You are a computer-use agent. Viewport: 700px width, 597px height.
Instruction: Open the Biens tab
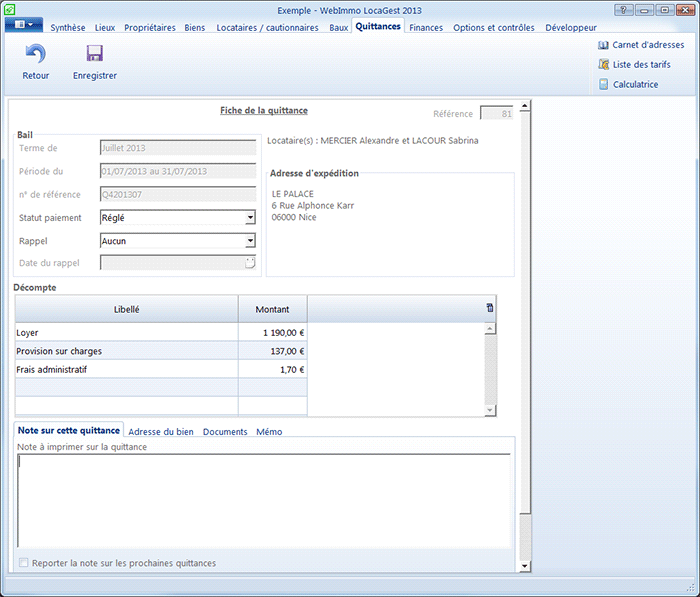(x=195, y=28)
